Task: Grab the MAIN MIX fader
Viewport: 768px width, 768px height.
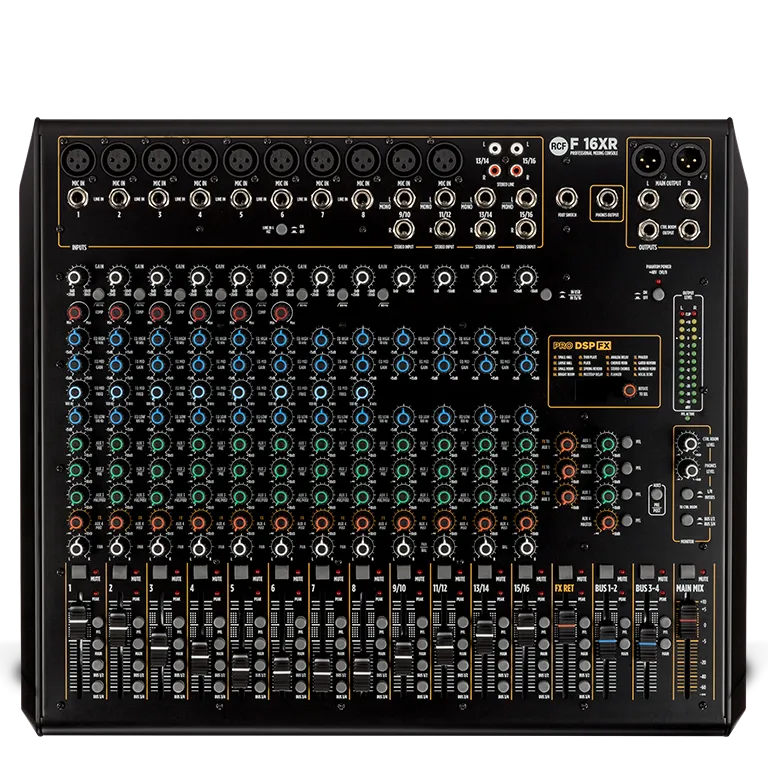Action: [x=687, y=620]
